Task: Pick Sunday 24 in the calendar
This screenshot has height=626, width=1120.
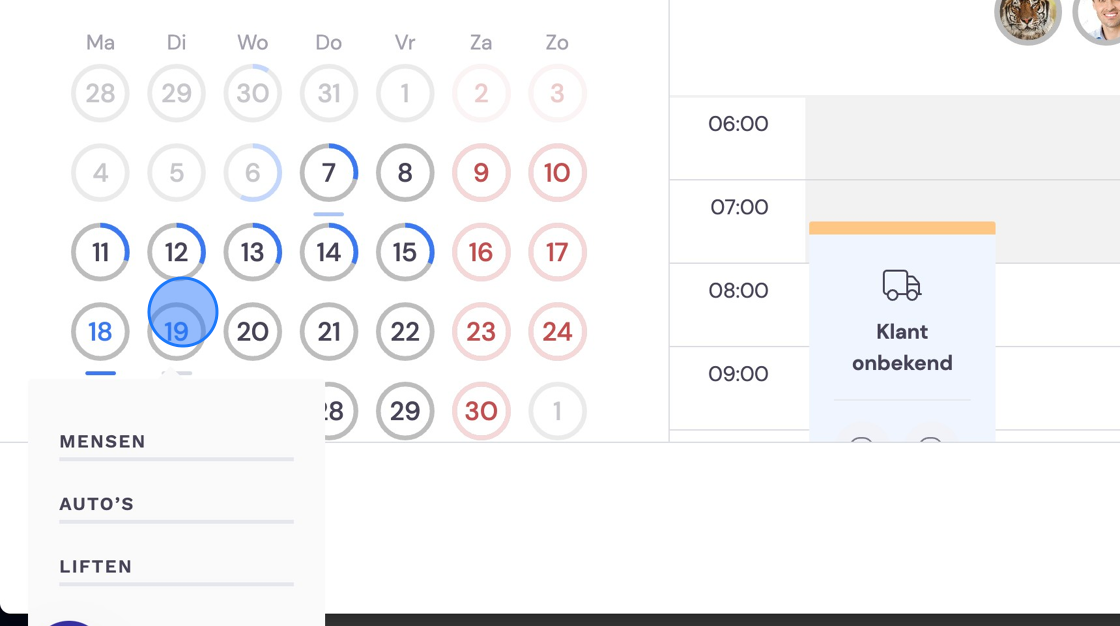Action: pyautogui.click(x=557, y=331)
